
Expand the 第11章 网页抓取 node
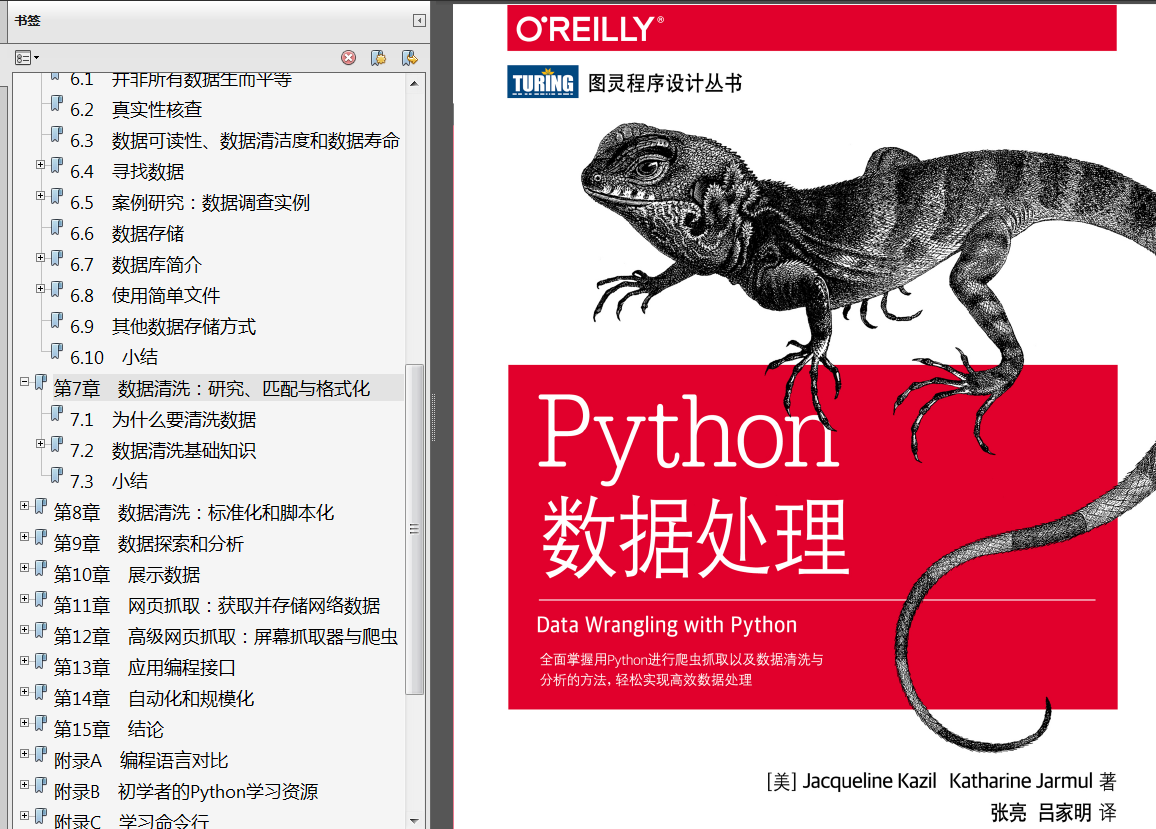click(24, 598)
